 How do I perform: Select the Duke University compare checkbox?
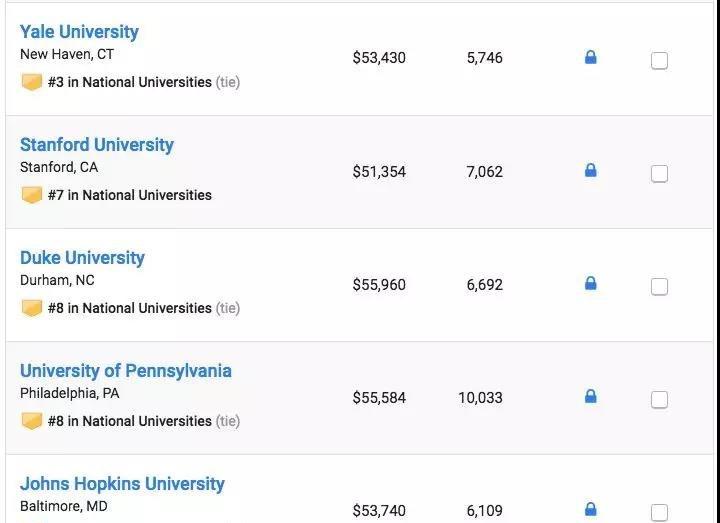(659, 287)
